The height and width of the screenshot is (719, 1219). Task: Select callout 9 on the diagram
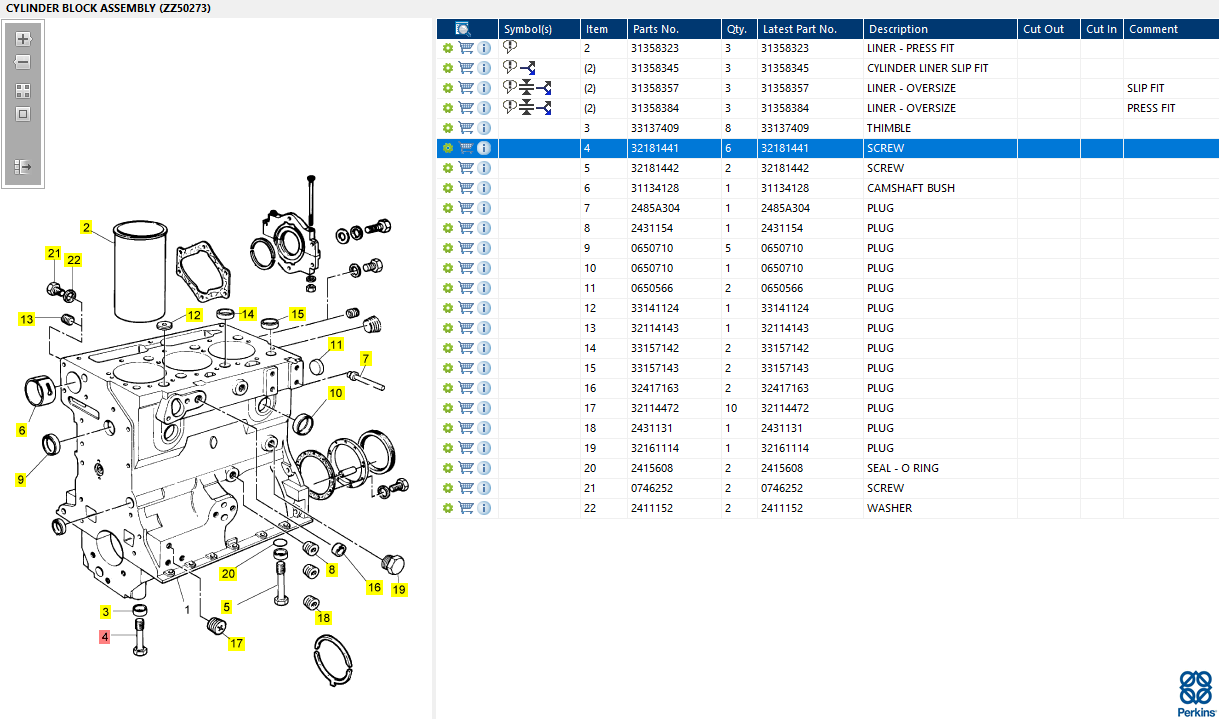[x=20, y=480]
